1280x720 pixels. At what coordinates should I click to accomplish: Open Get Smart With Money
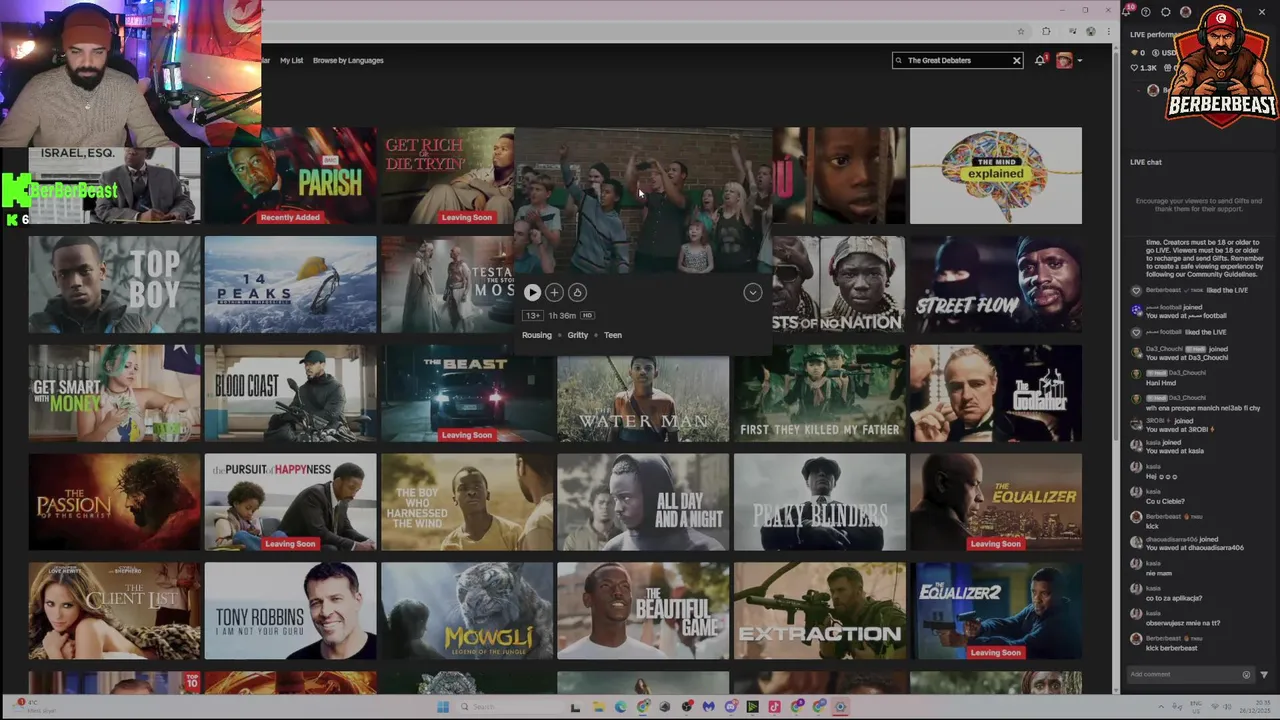click(x=114, y=393)
